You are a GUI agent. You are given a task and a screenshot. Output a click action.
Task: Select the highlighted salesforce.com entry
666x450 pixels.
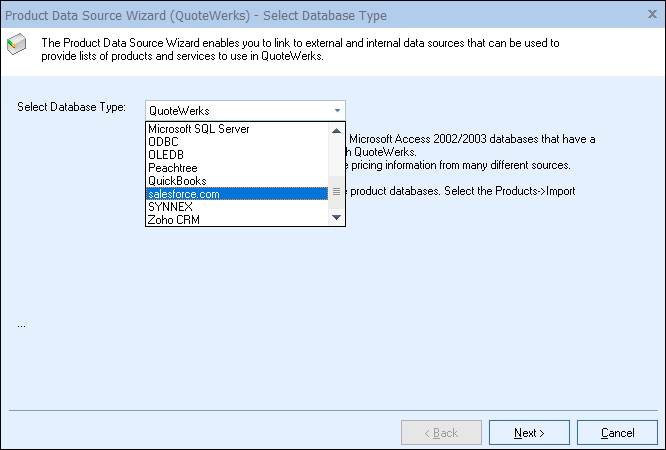237,194
